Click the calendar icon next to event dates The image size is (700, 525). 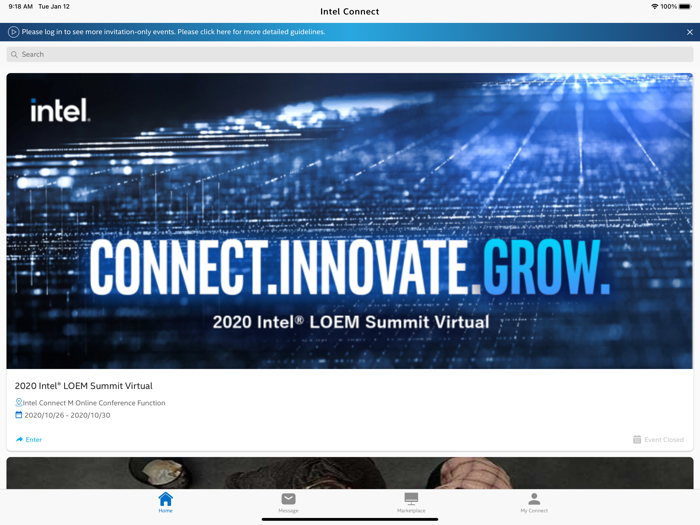click(19, 415)
